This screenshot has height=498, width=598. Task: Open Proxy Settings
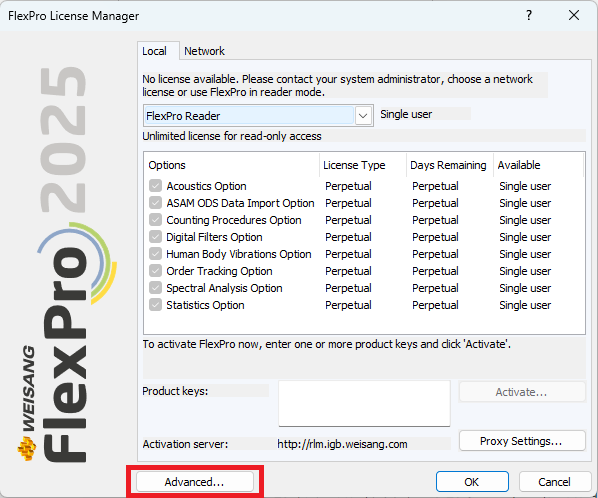pyautogui.click(x=522, y=441)
